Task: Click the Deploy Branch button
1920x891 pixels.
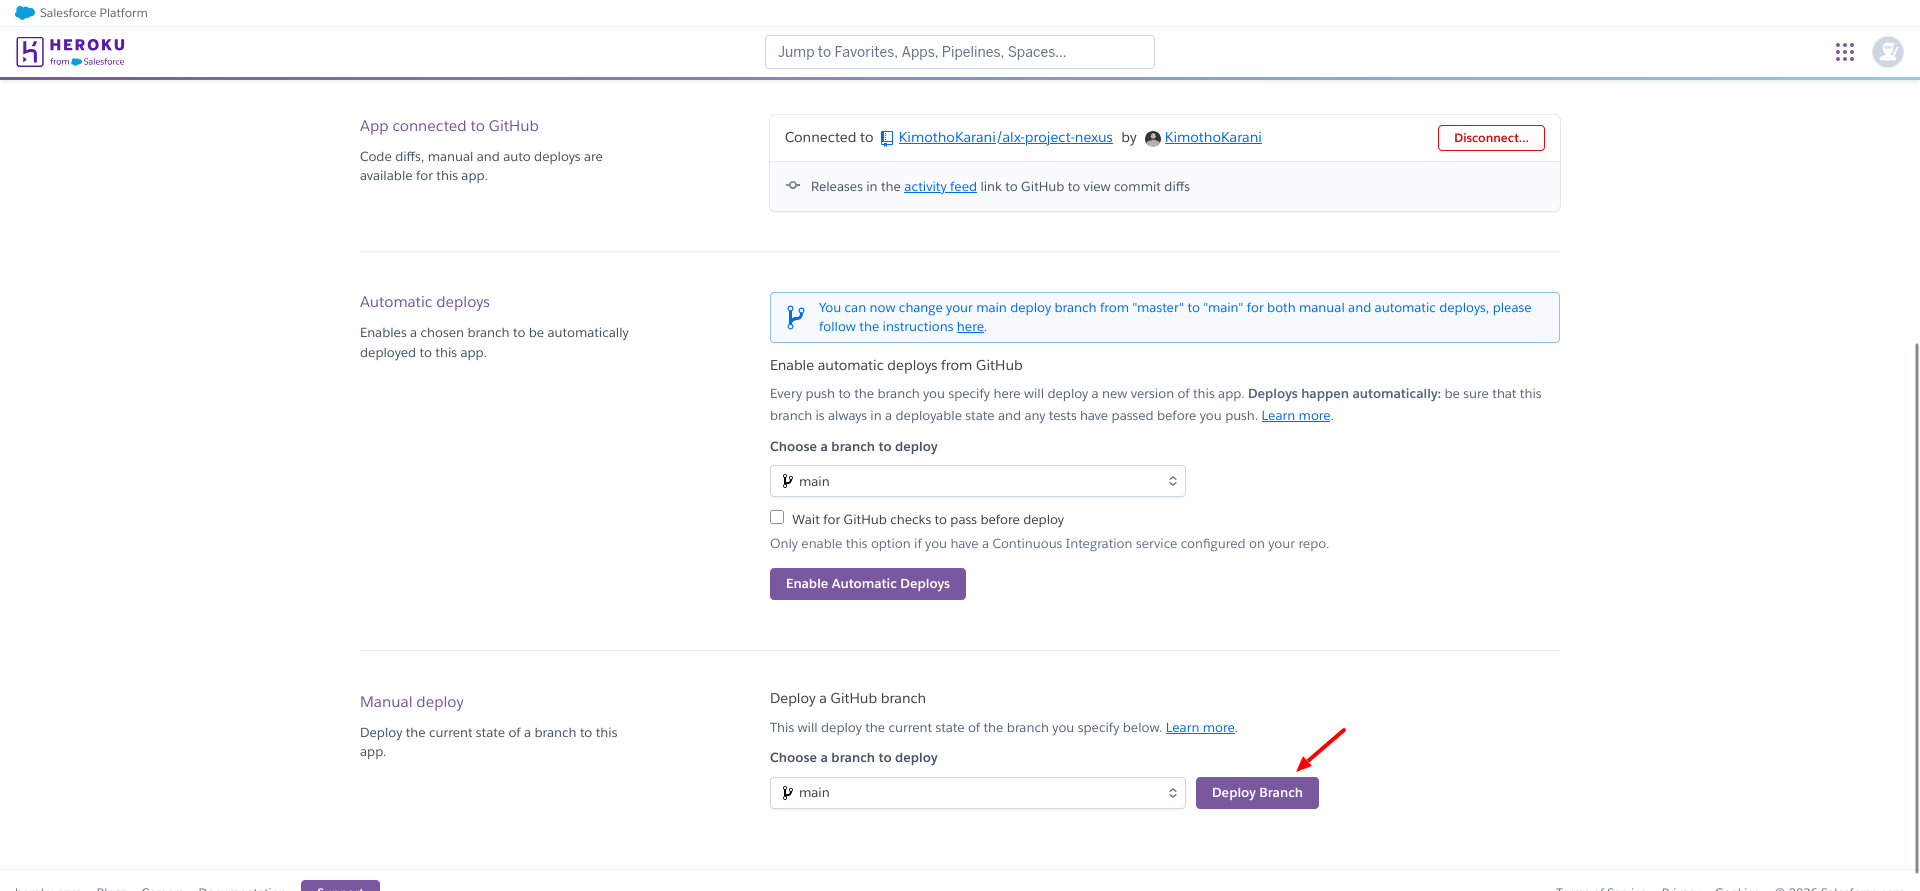Action: point(1257,793)
